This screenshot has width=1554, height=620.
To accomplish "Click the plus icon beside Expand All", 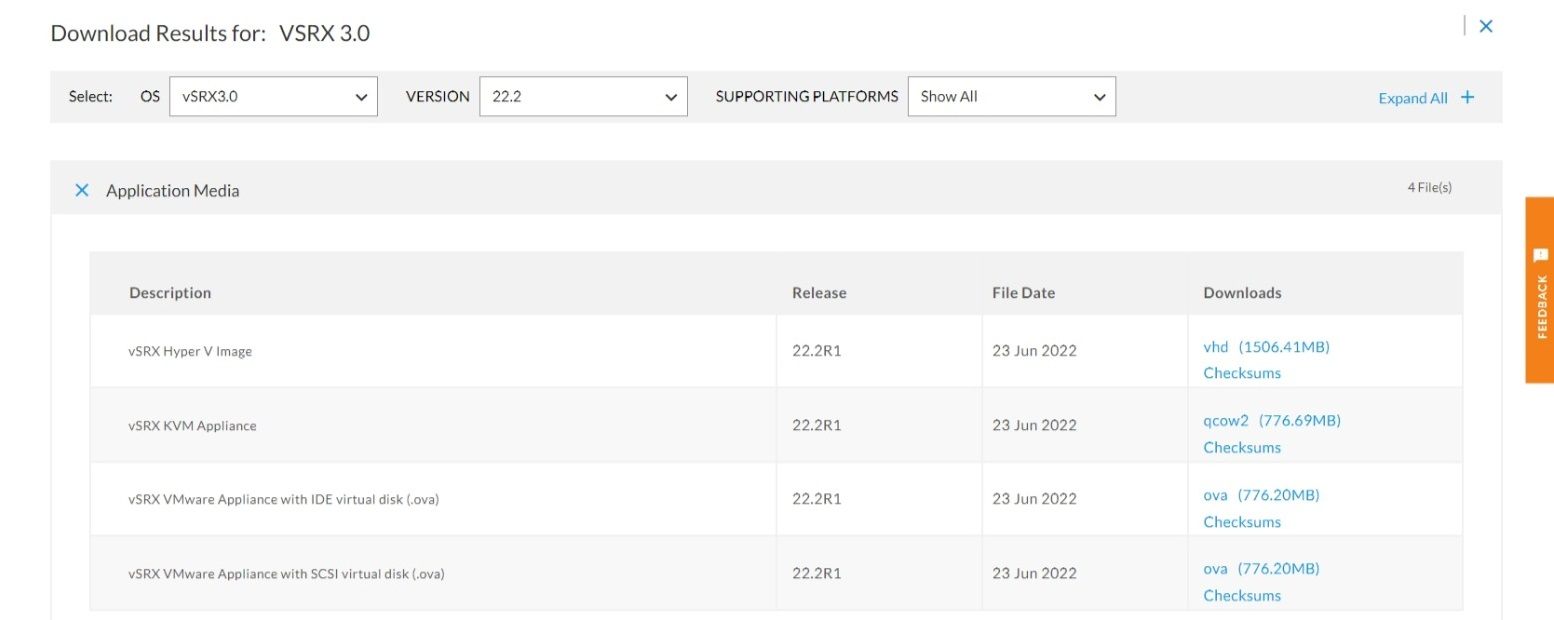I will point(1467,97).
